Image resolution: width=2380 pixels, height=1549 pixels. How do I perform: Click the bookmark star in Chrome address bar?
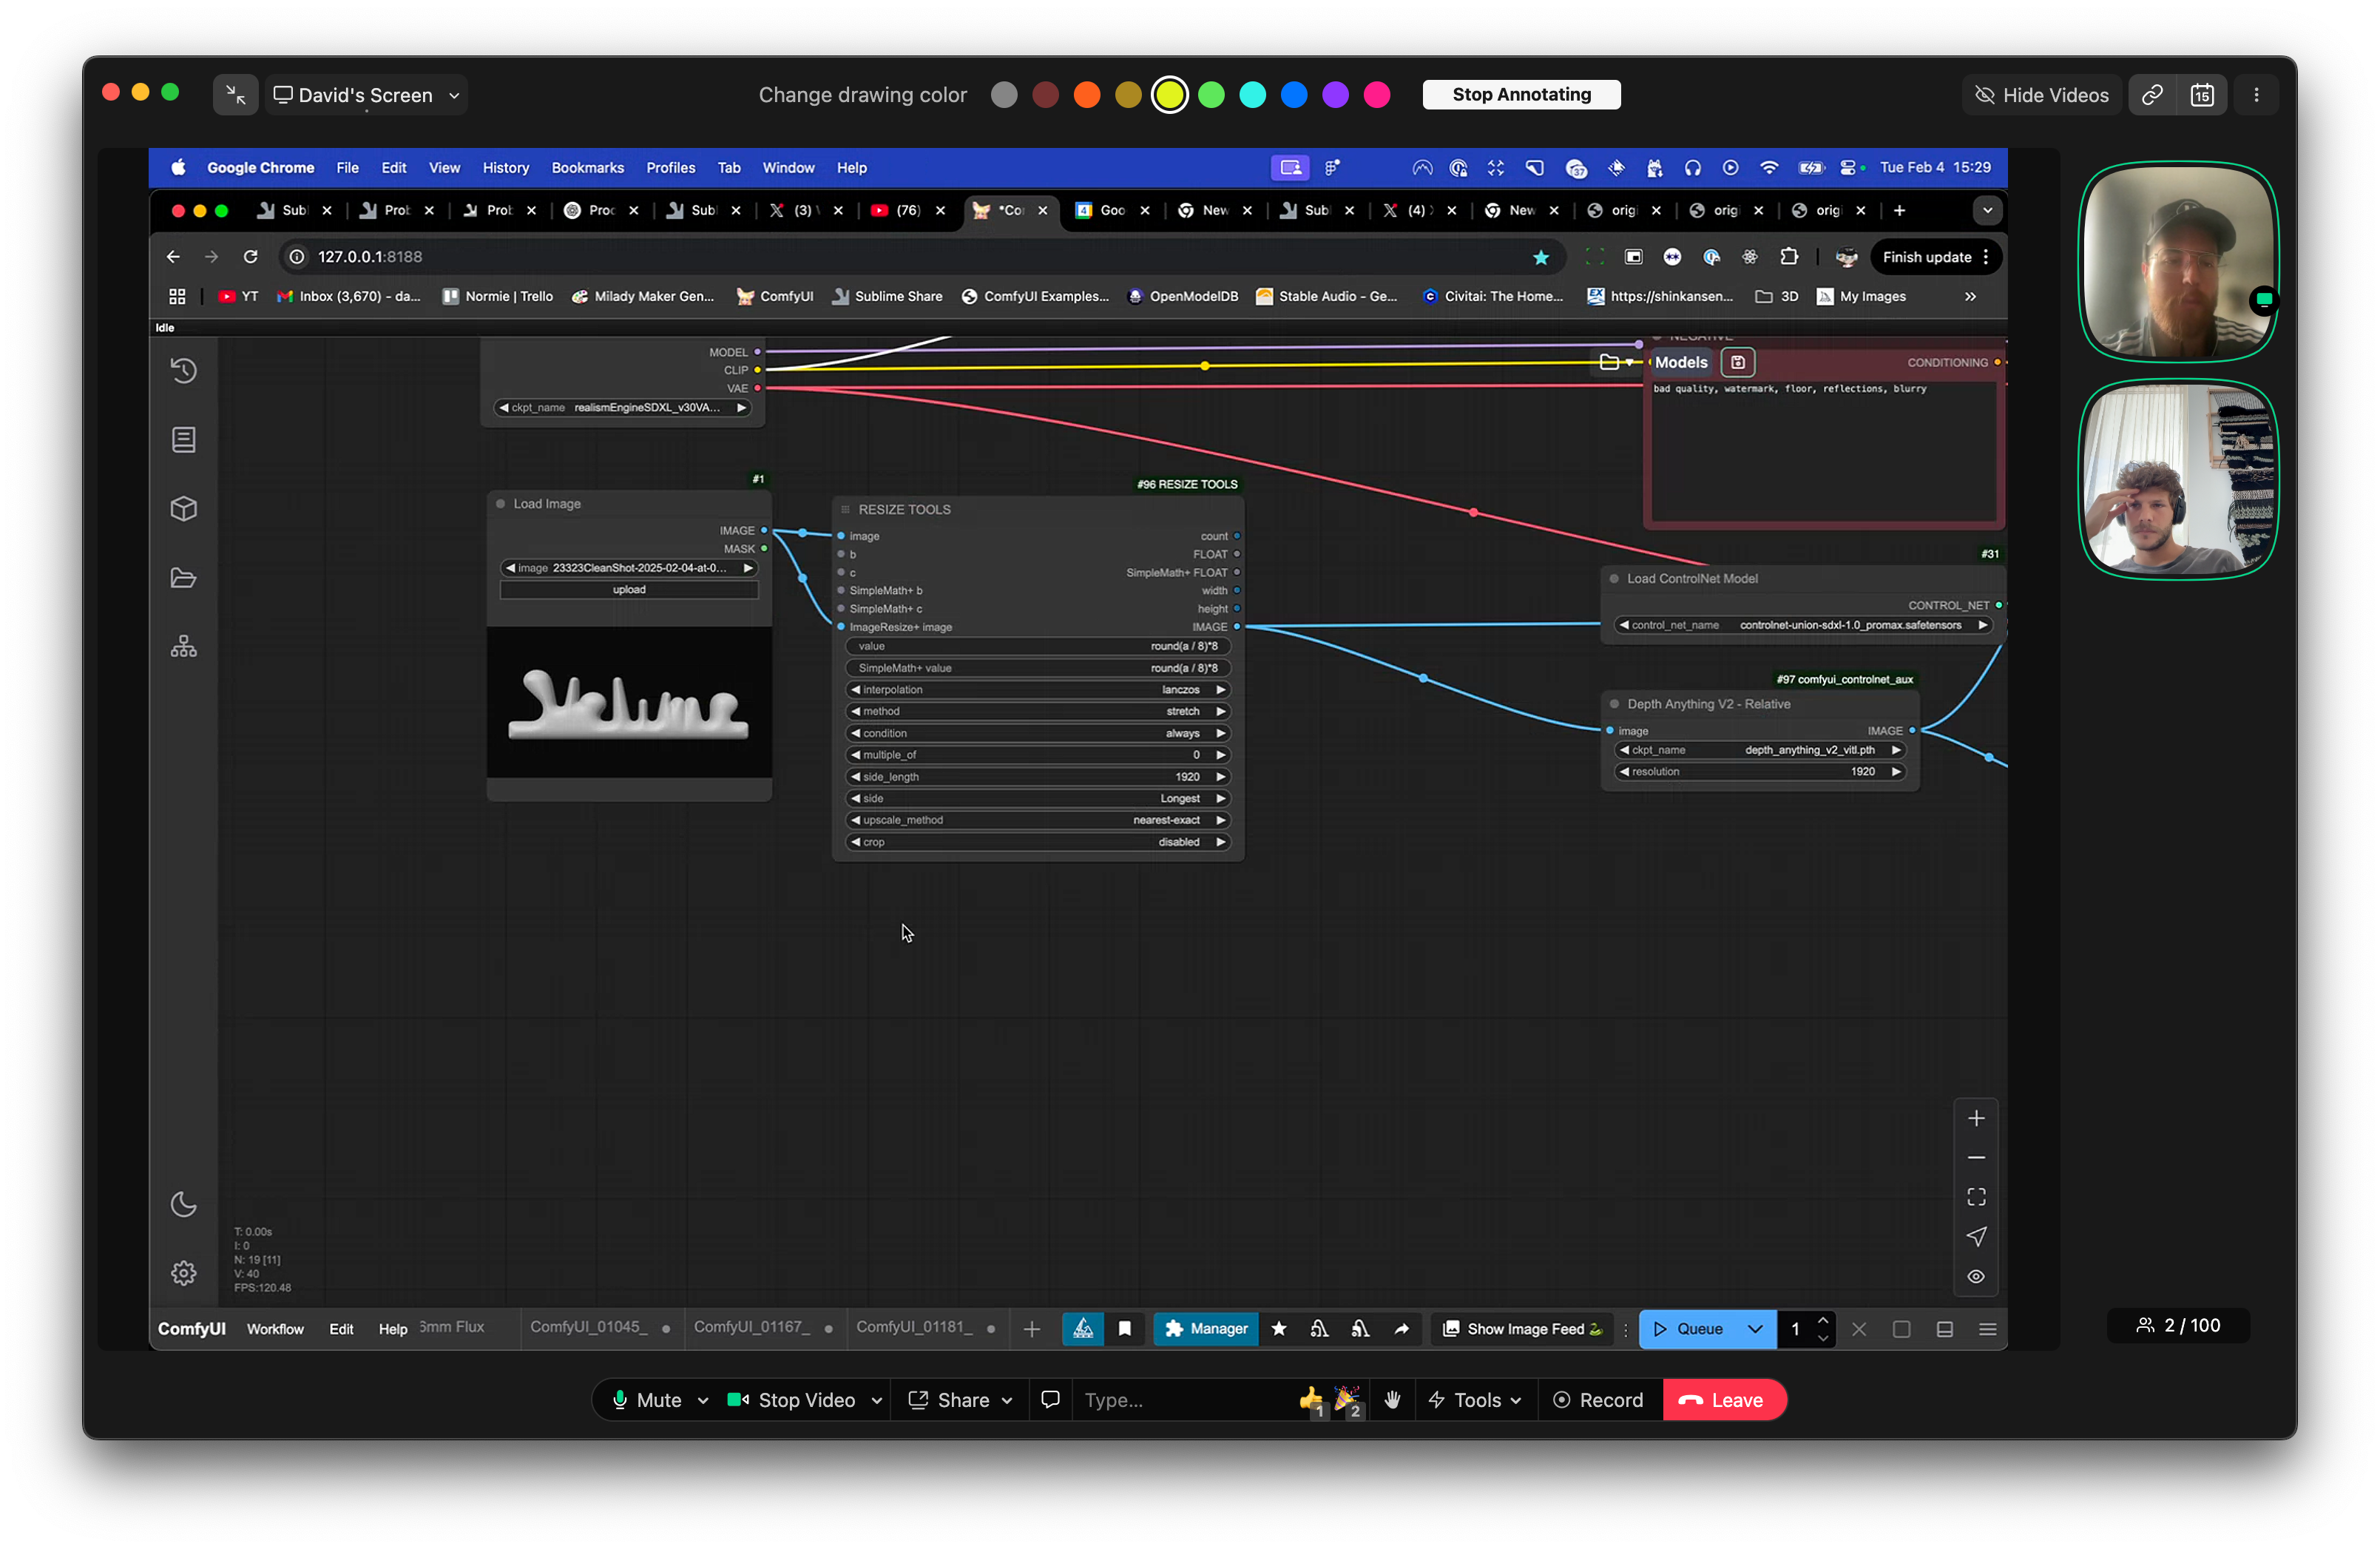(x=1541, y=257)
